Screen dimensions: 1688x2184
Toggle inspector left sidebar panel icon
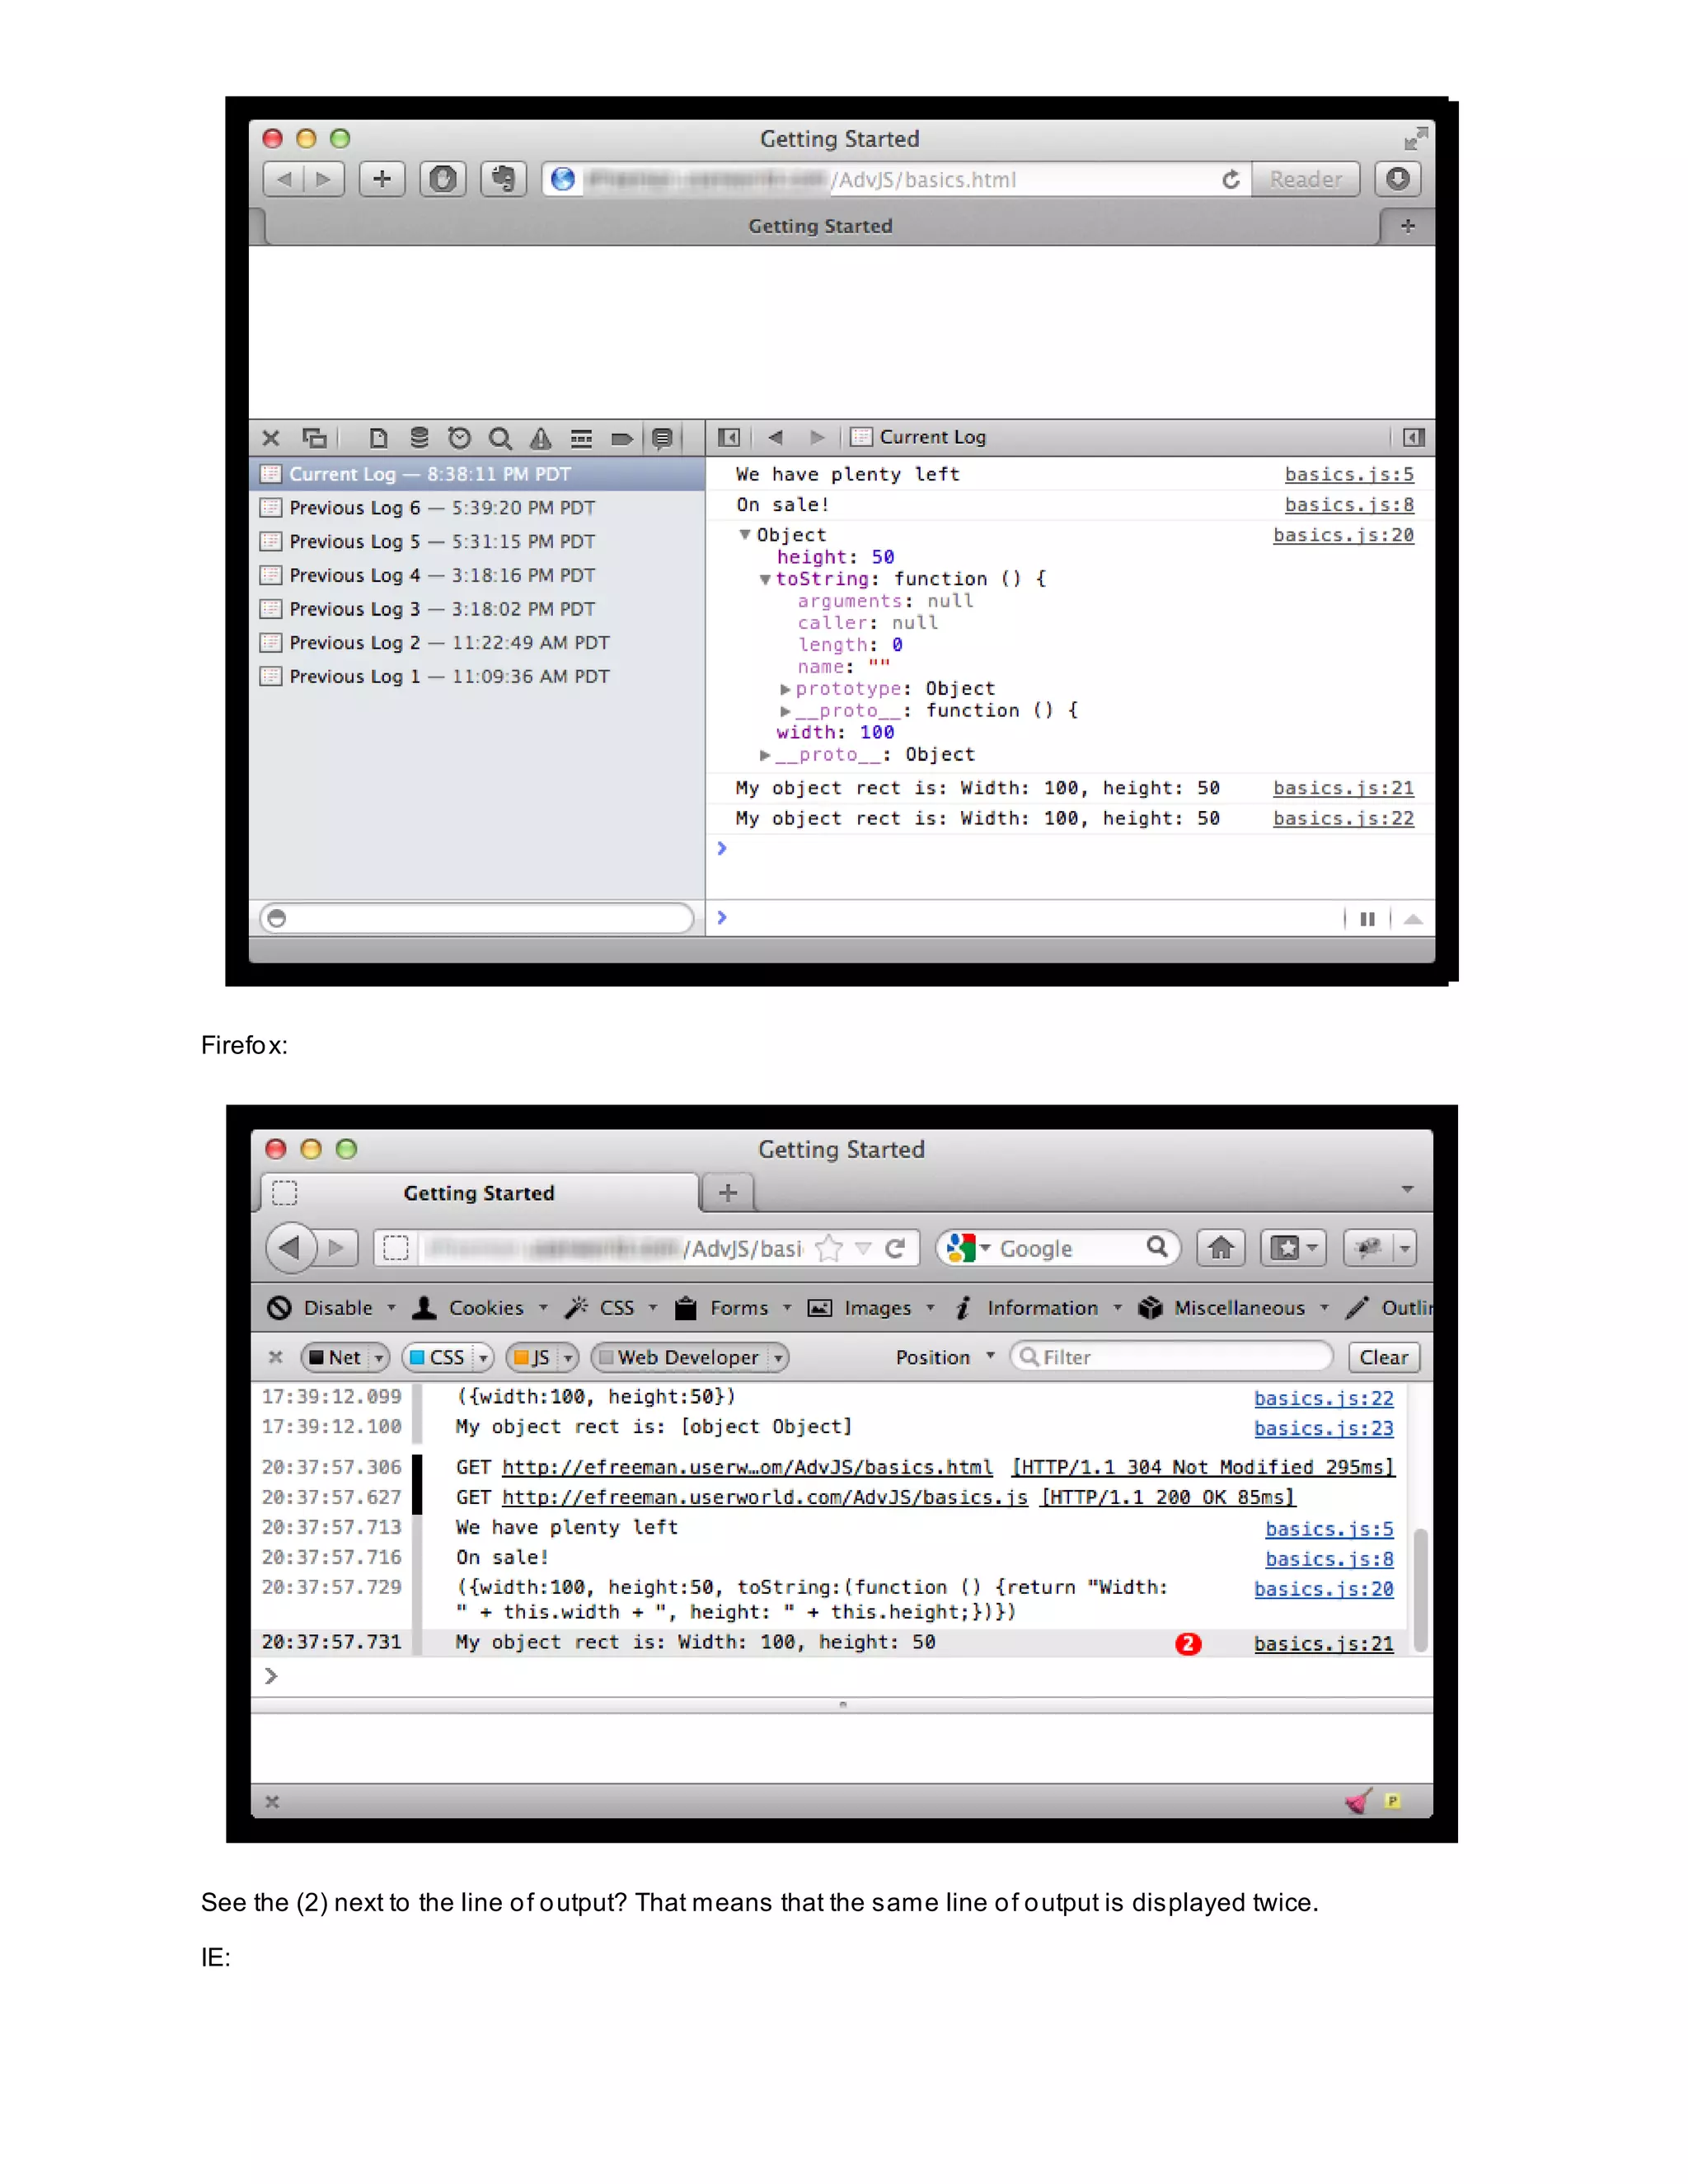[x=729, y=437]
